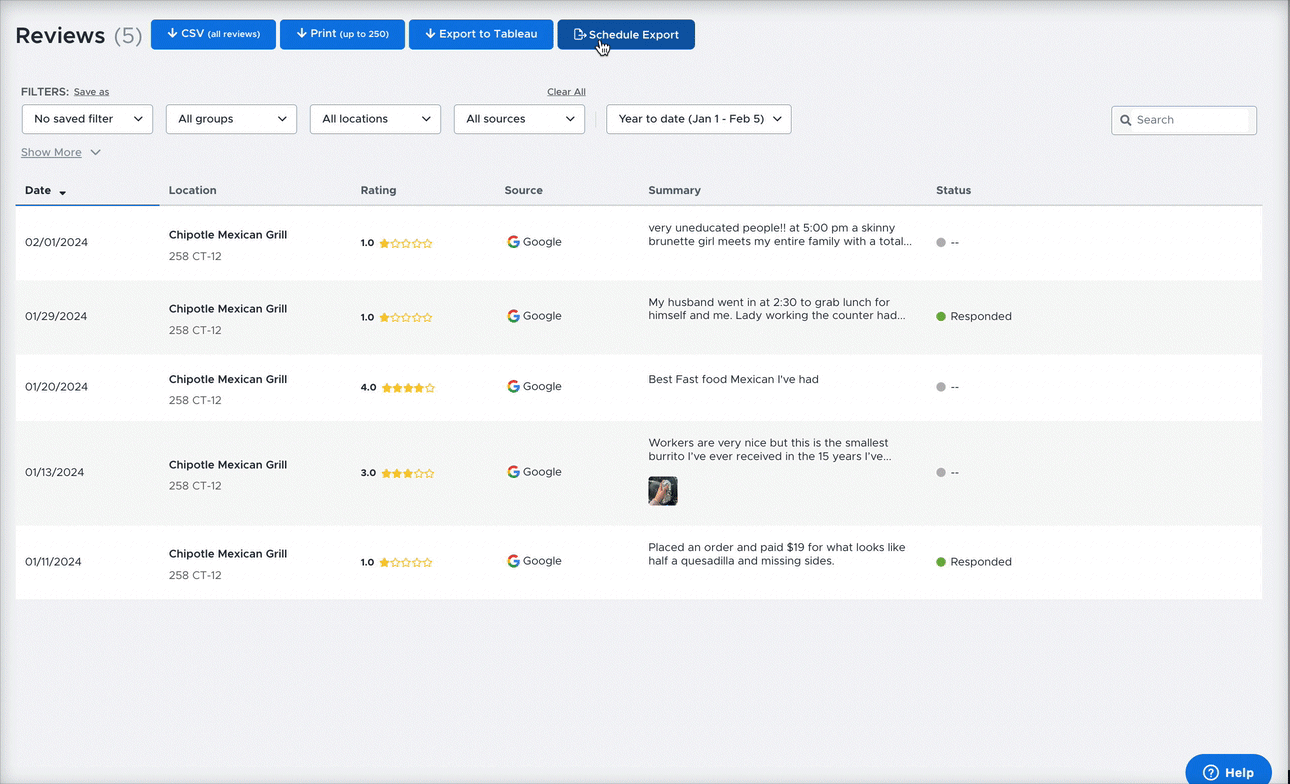Screen dimensions: 1290x784
Task: Open the review dated 02/01/2024
Action: [639, 243]
